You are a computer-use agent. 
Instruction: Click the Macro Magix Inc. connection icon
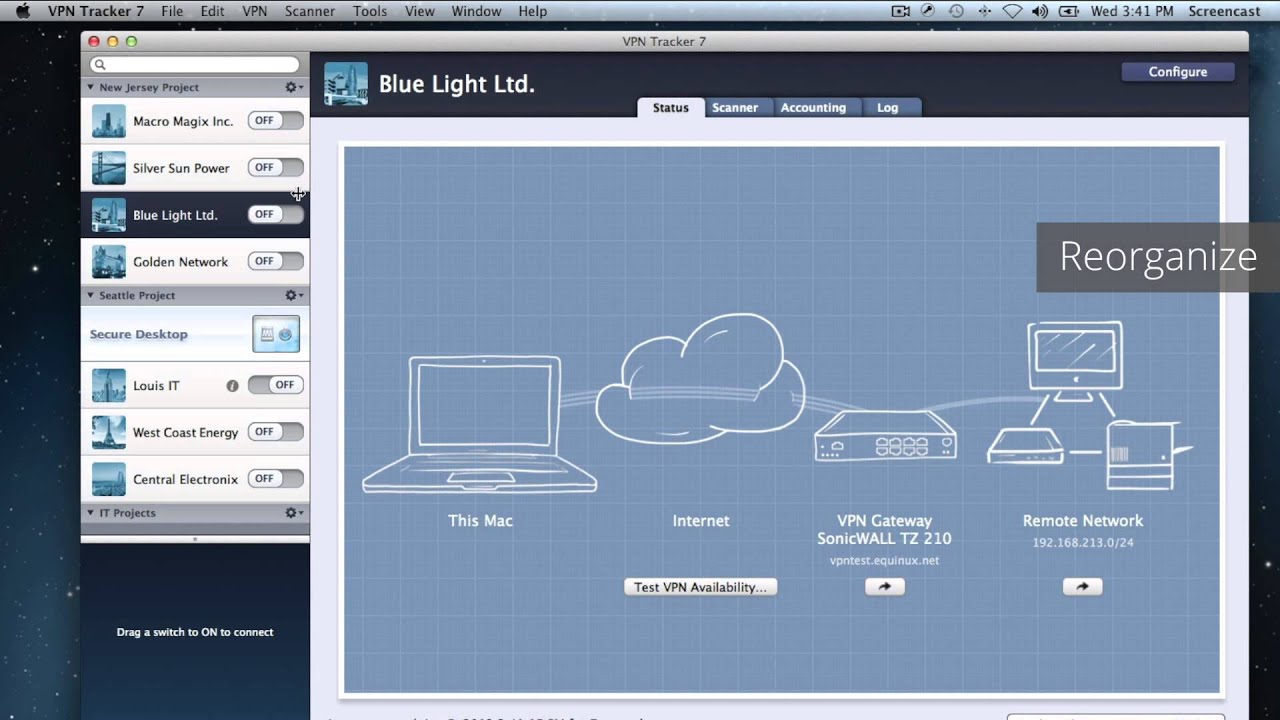(109, 121)
